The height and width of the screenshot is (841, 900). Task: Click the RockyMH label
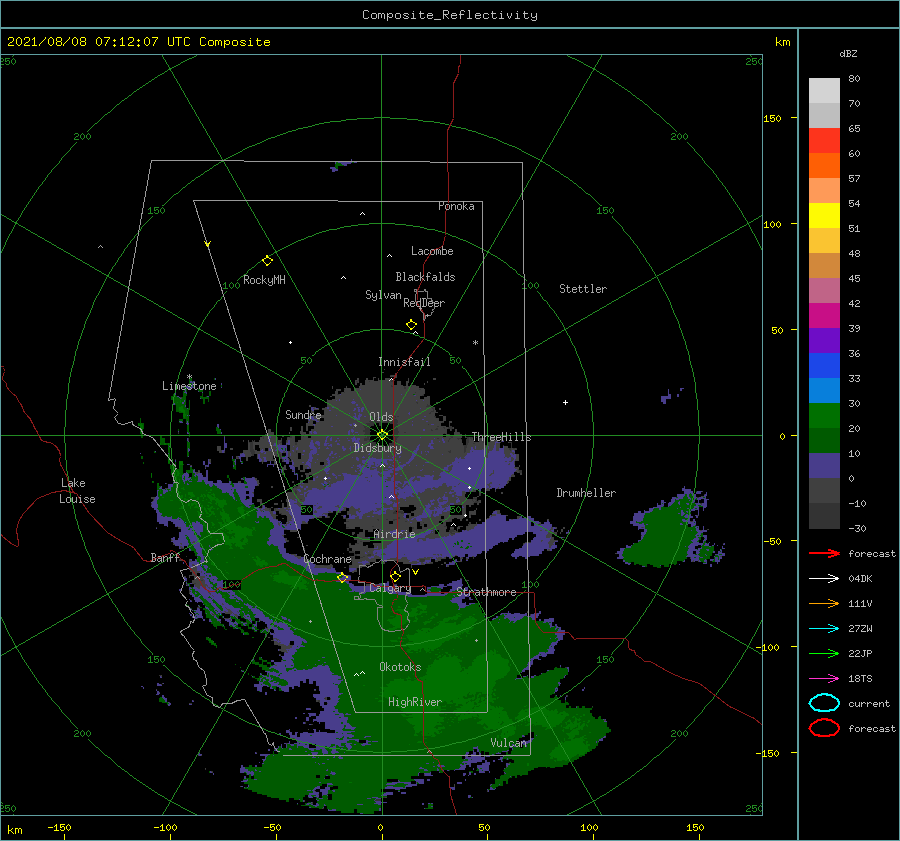pos(264,280)
